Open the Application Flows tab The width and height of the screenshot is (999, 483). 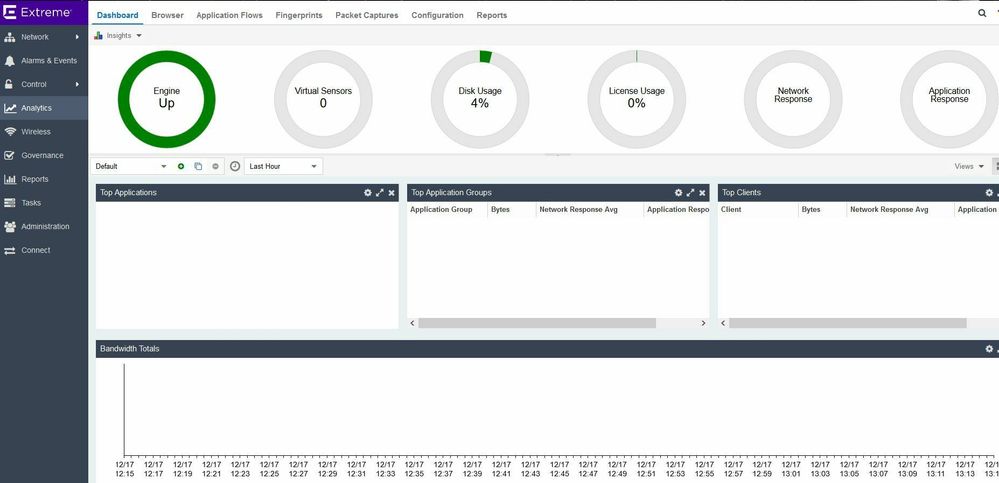(x=229, y=15)
